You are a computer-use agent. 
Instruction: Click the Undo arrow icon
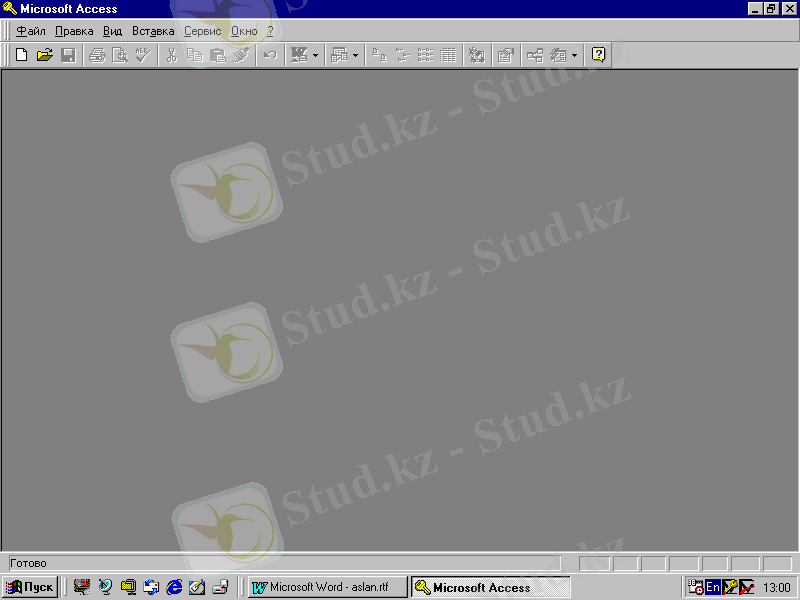point(270,55)
